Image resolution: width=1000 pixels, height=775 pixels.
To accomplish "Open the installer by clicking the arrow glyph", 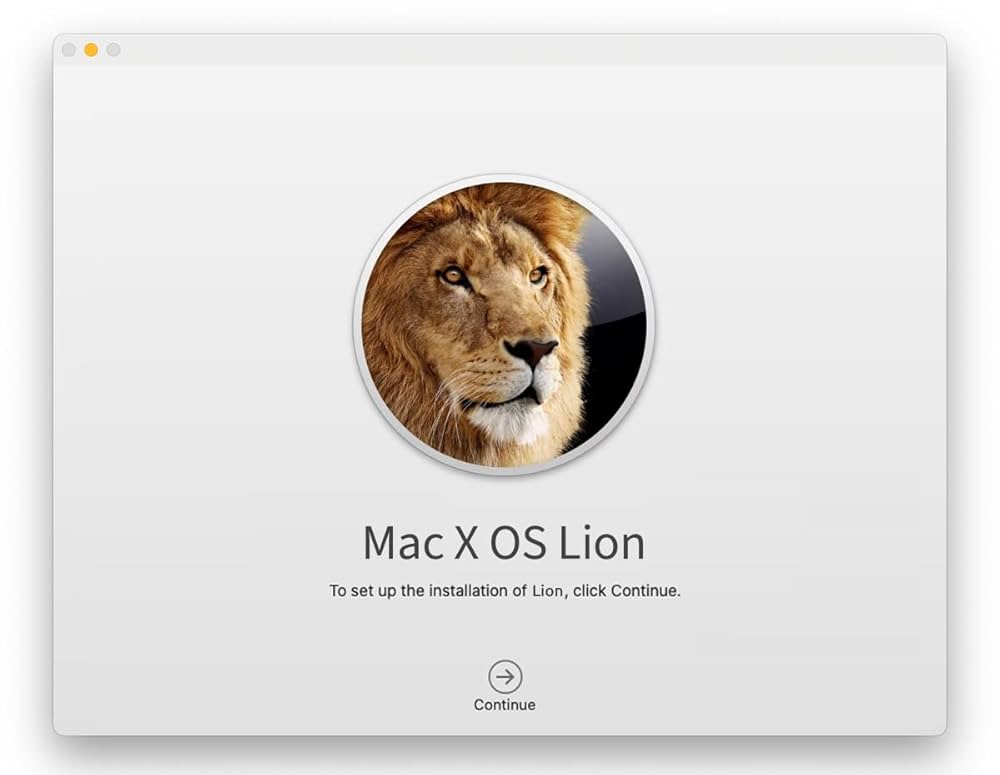I will 505,676.
